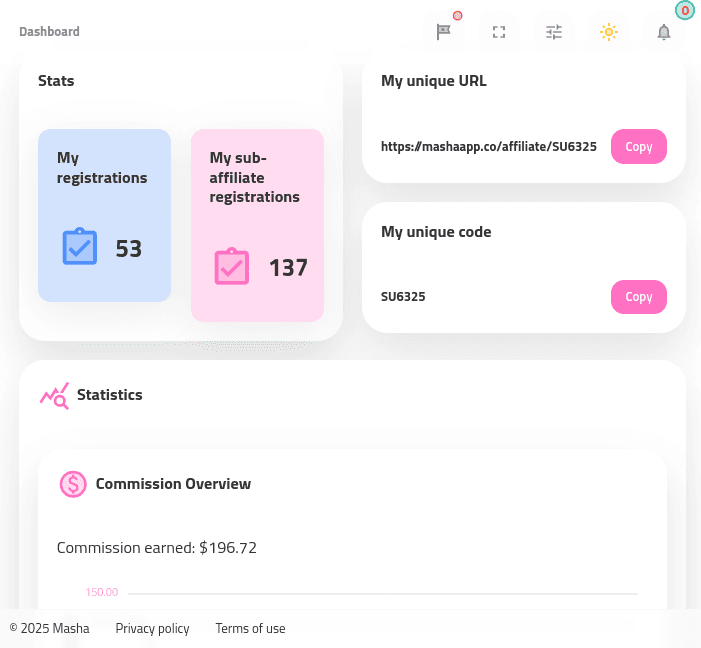Click the Dashboard breadcrumb title
This screenshot has height=648, width=701.
[x=49, y=32]
